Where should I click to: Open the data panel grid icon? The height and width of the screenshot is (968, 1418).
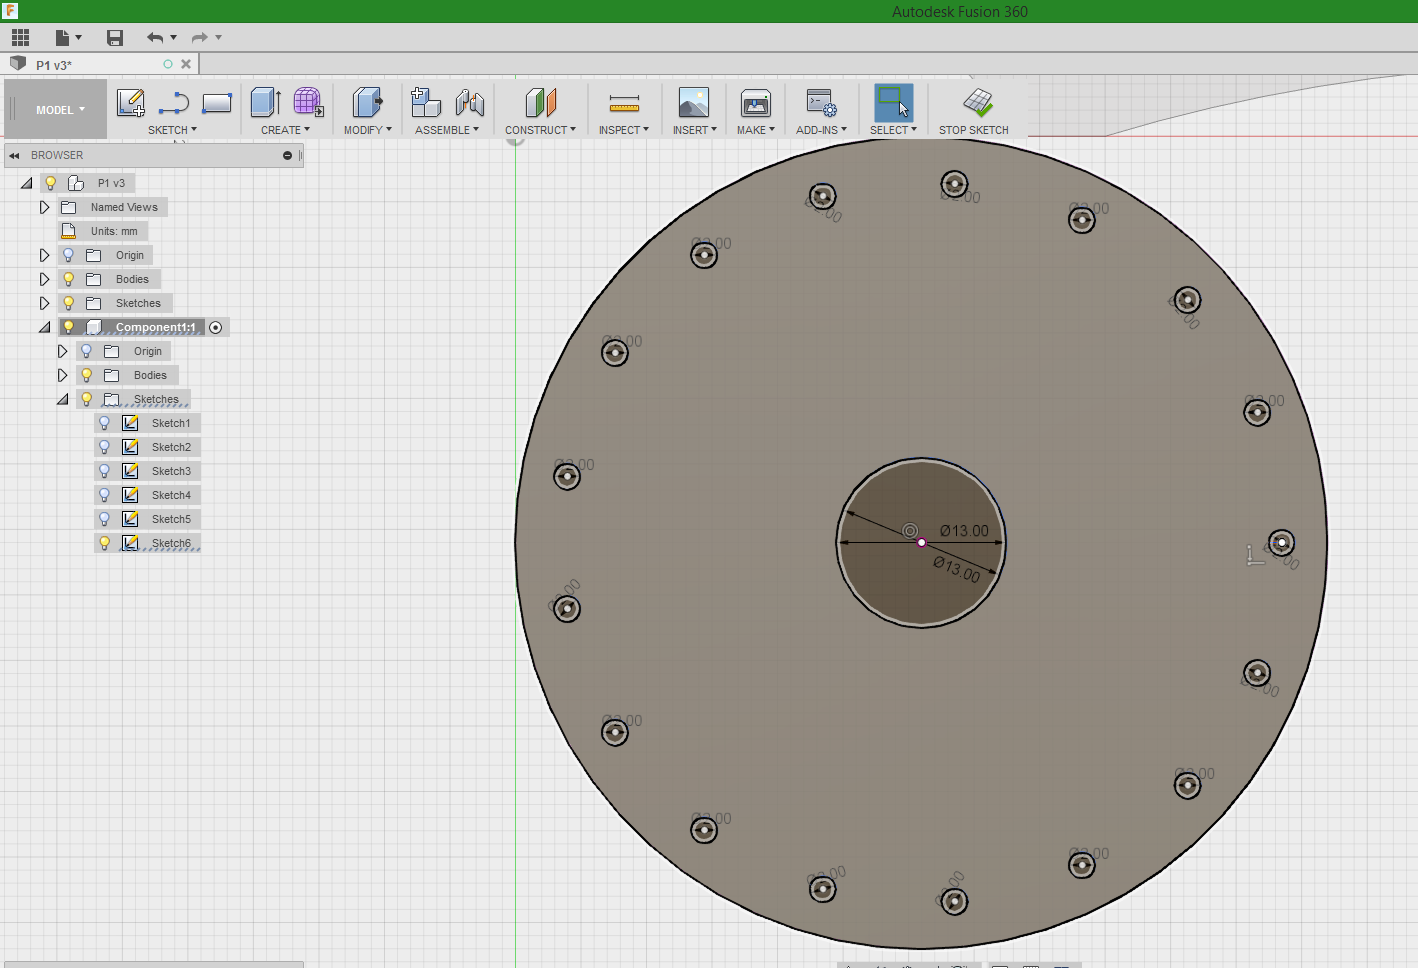point(20,37)
